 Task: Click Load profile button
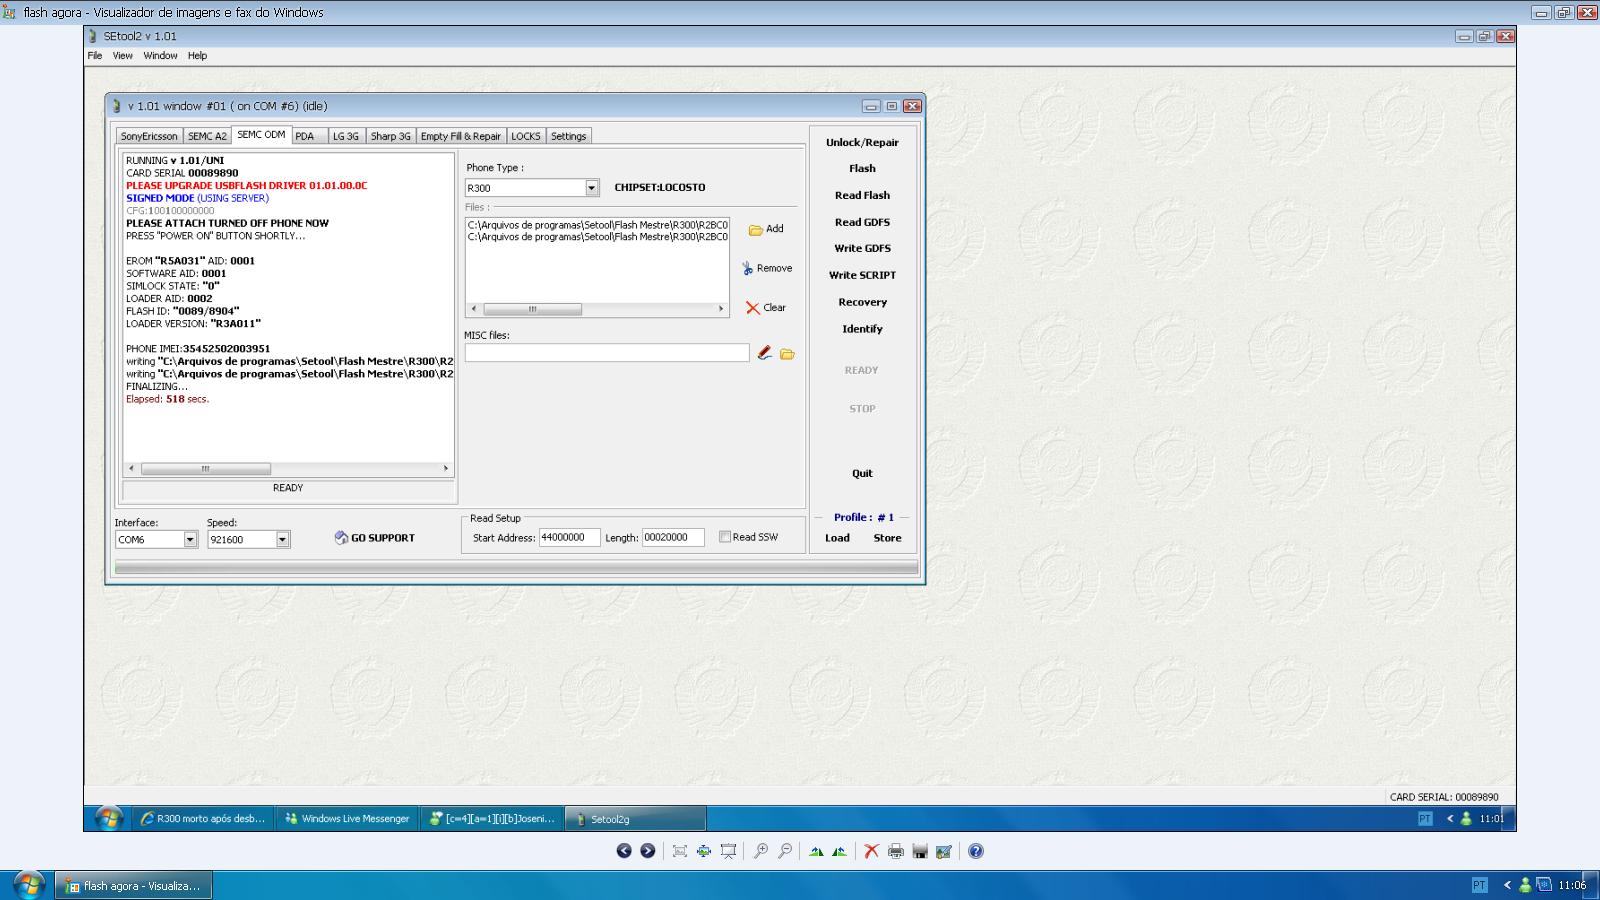tap(837, 538)
